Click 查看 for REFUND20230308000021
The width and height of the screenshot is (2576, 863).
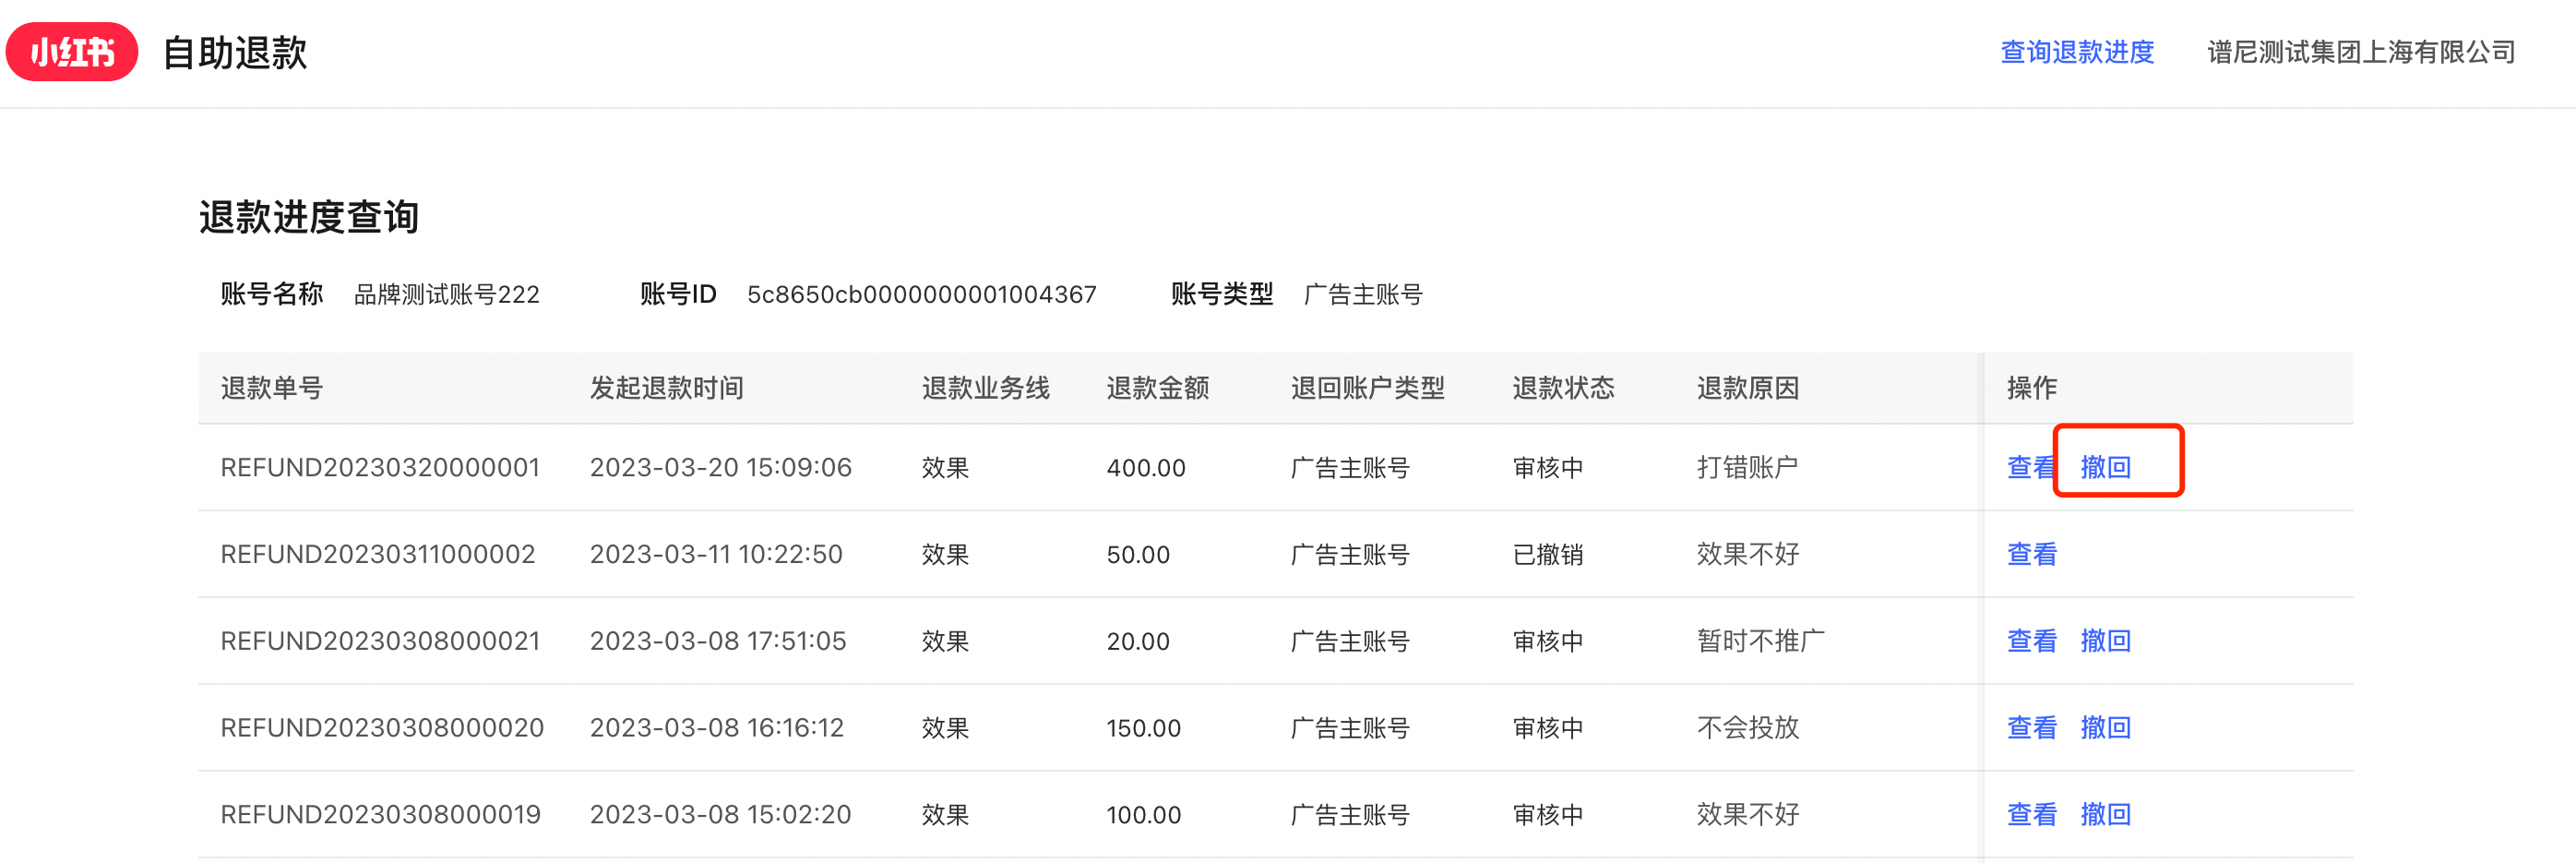tap(2032, 641)
